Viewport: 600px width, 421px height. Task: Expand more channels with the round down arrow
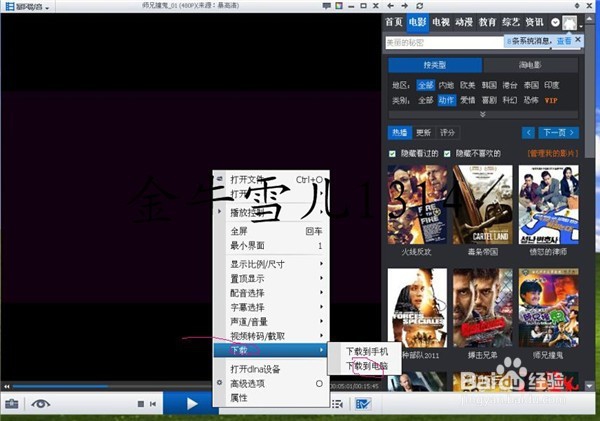pyautogui.click(x=555, y=23)
